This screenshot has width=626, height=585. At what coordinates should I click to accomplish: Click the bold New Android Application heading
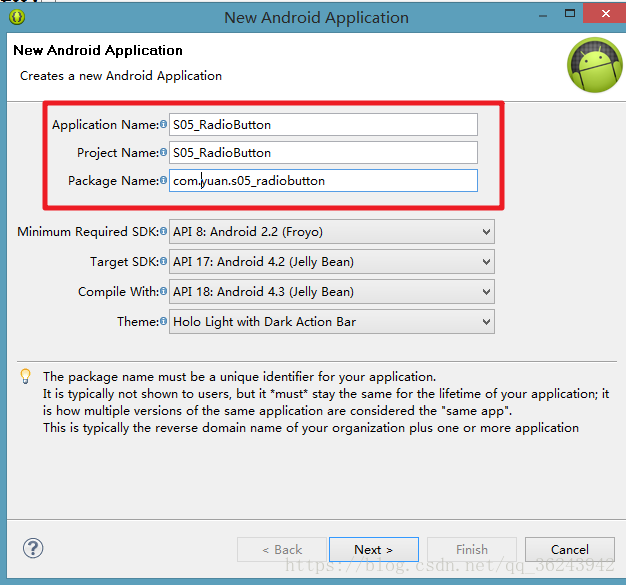tap(98, 50)
